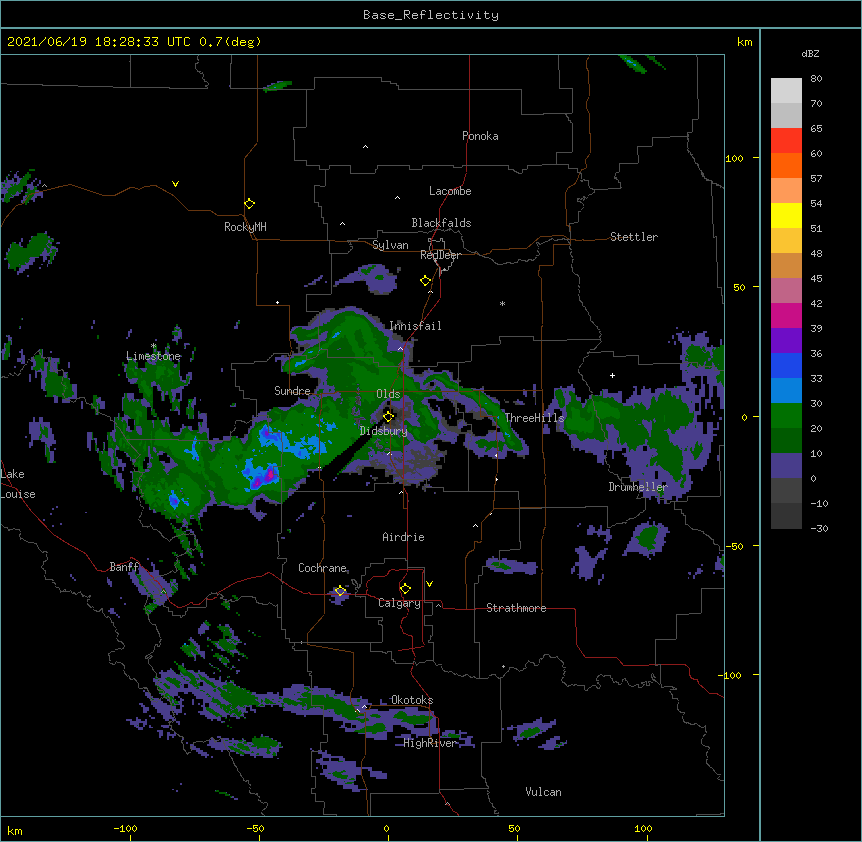Click the -100 tick on the bottom axis
Viewport: 862px width, 842px height.
pos(125,828)
